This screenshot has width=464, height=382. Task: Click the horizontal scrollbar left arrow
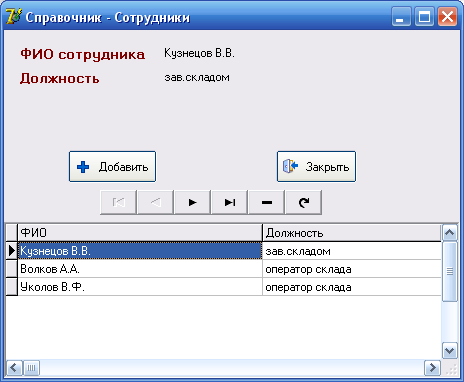point(14,368)
